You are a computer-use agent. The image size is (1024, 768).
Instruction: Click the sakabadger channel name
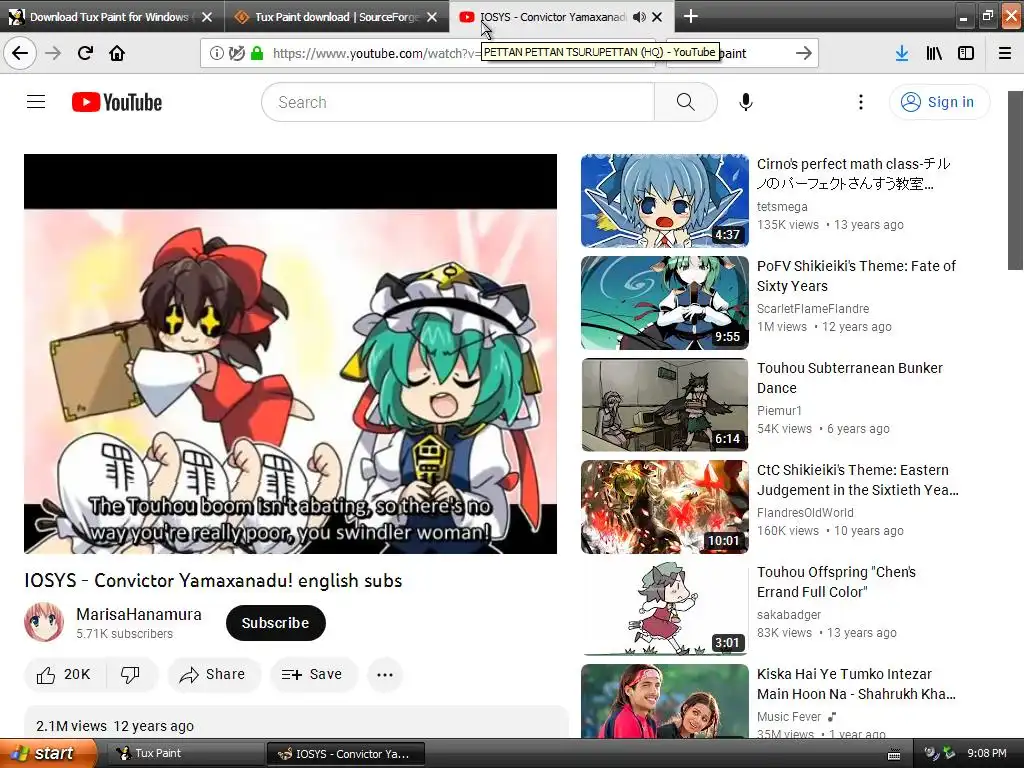(x=789, y=615)
